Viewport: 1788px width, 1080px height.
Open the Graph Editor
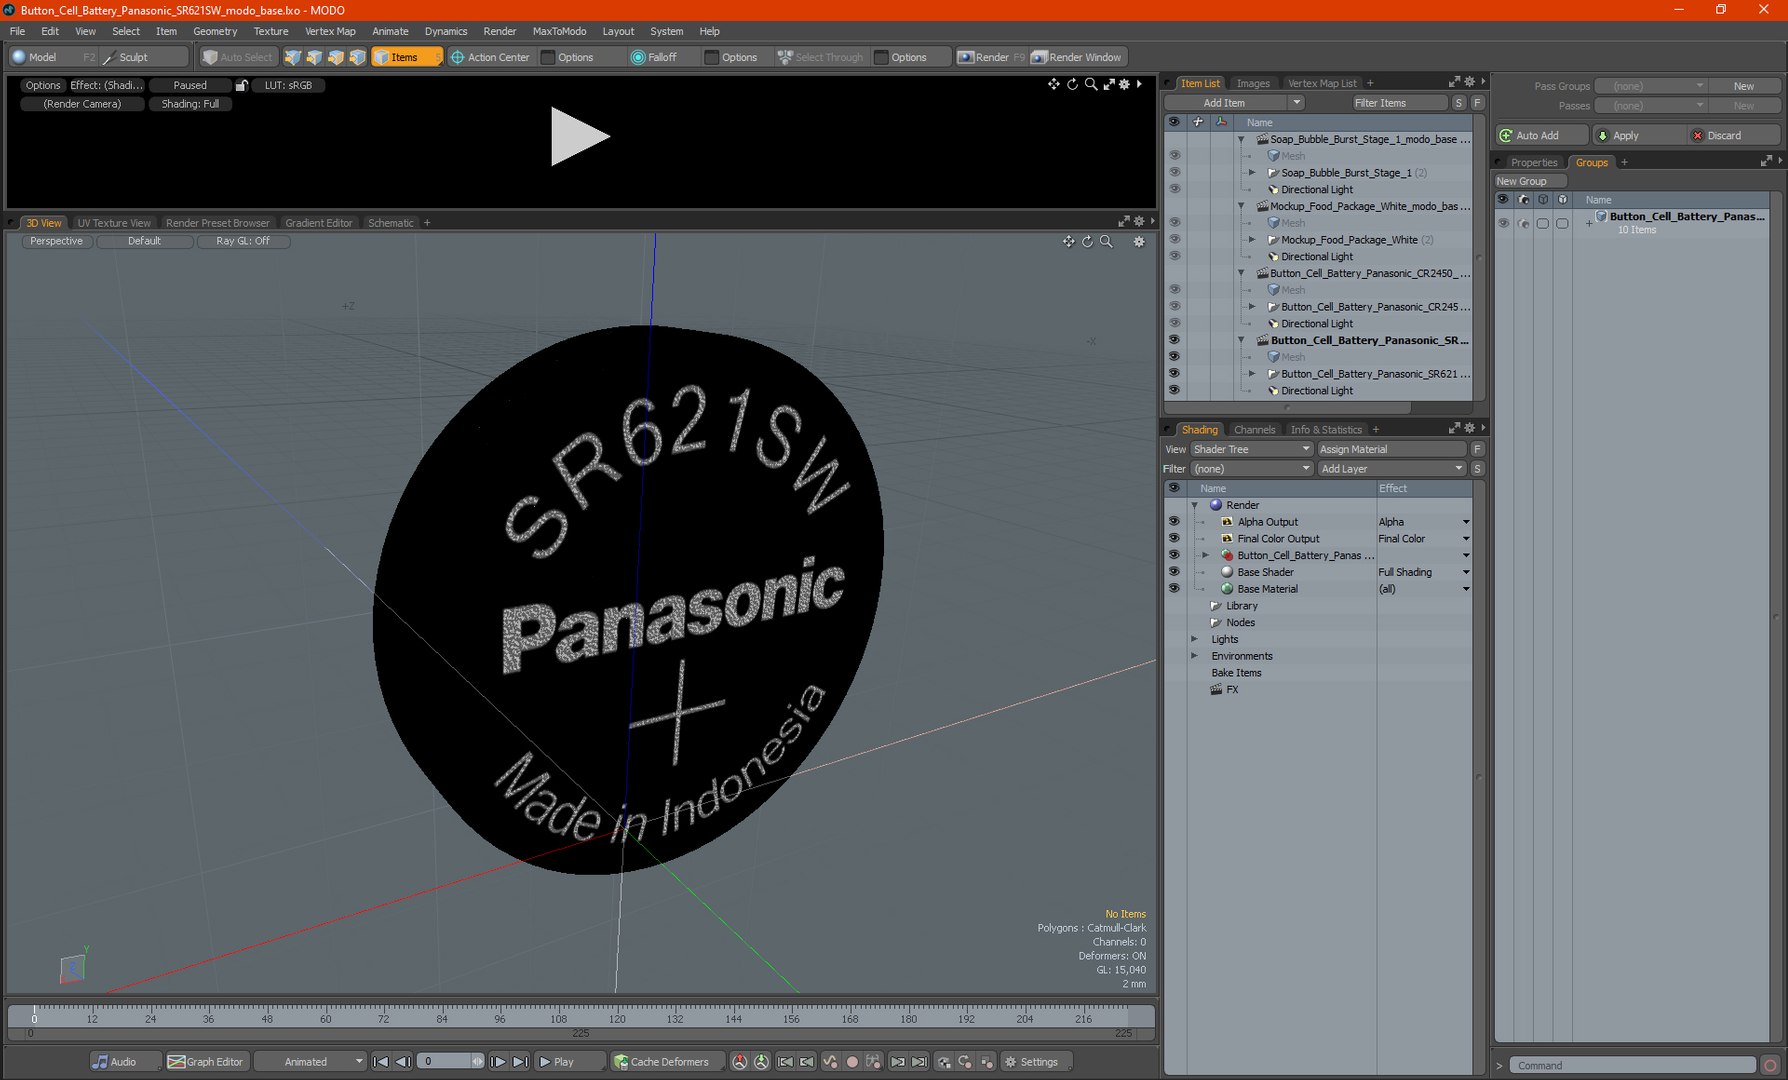tap(206, 1062)
